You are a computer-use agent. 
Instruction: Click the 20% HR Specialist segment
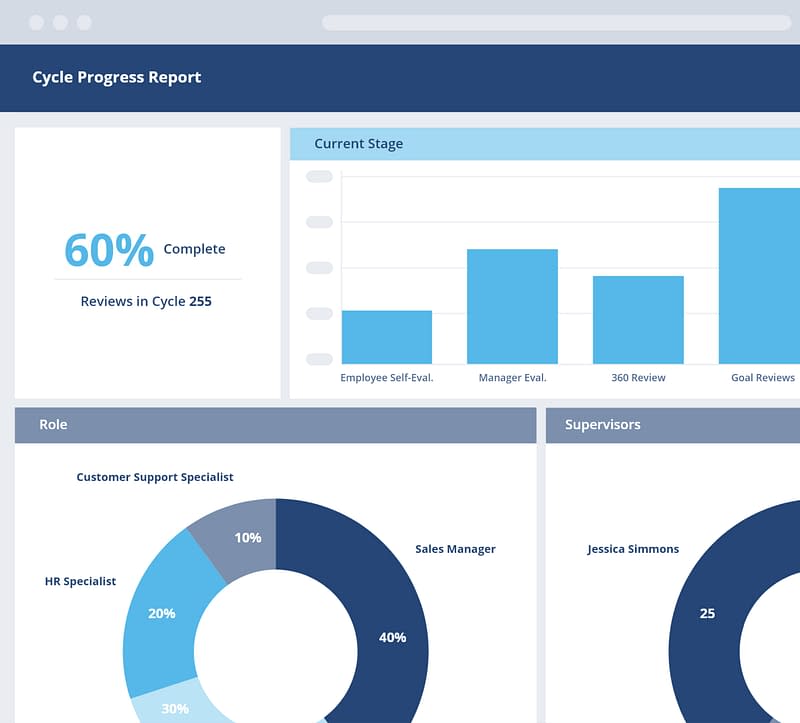[162, 612]
